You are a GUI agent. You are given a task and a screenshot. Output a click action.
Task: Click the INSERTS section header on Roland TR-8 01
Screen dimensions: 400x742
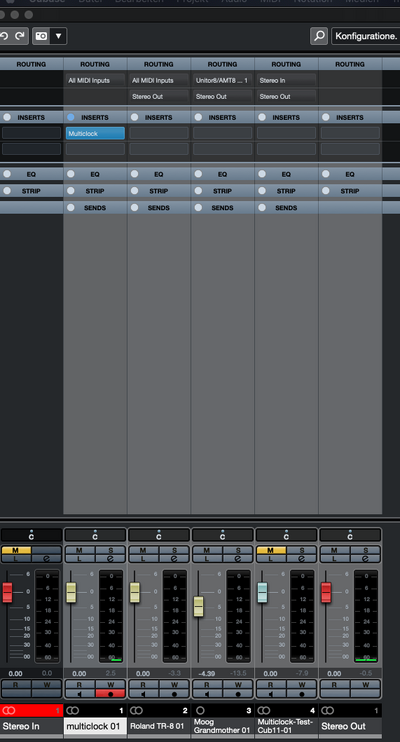coord(159,117)
